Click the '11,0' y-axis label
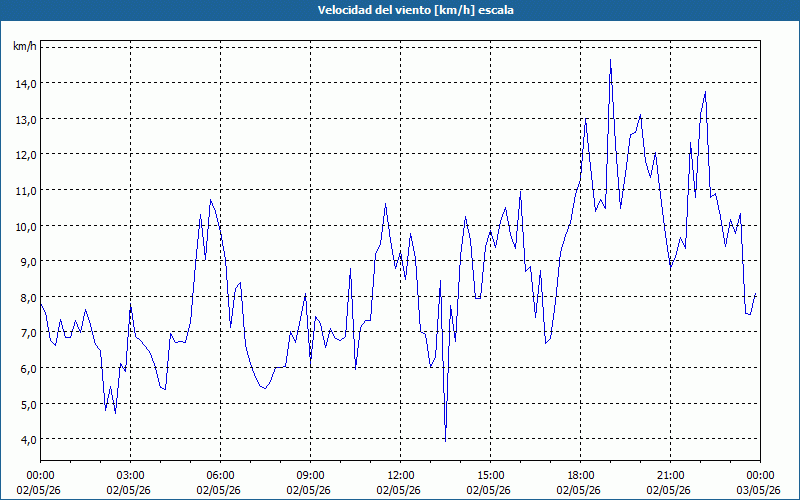800x500 pixels. point(26,191)
